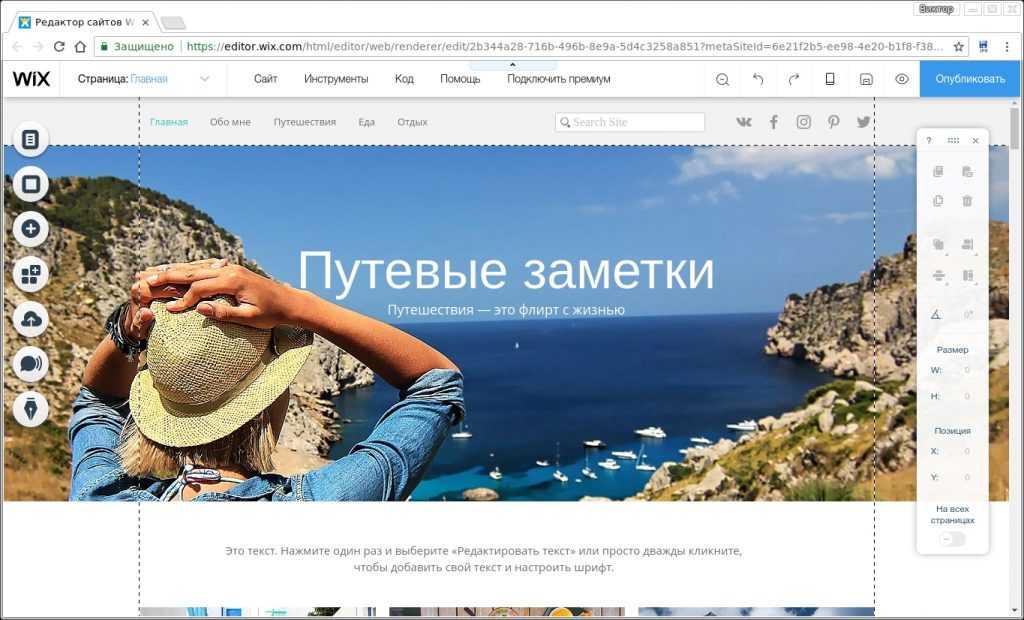This screenshot has width=1024, height=620.
Task: Collapse the top bar using the up arrow
Action: [x=512, y=65]
